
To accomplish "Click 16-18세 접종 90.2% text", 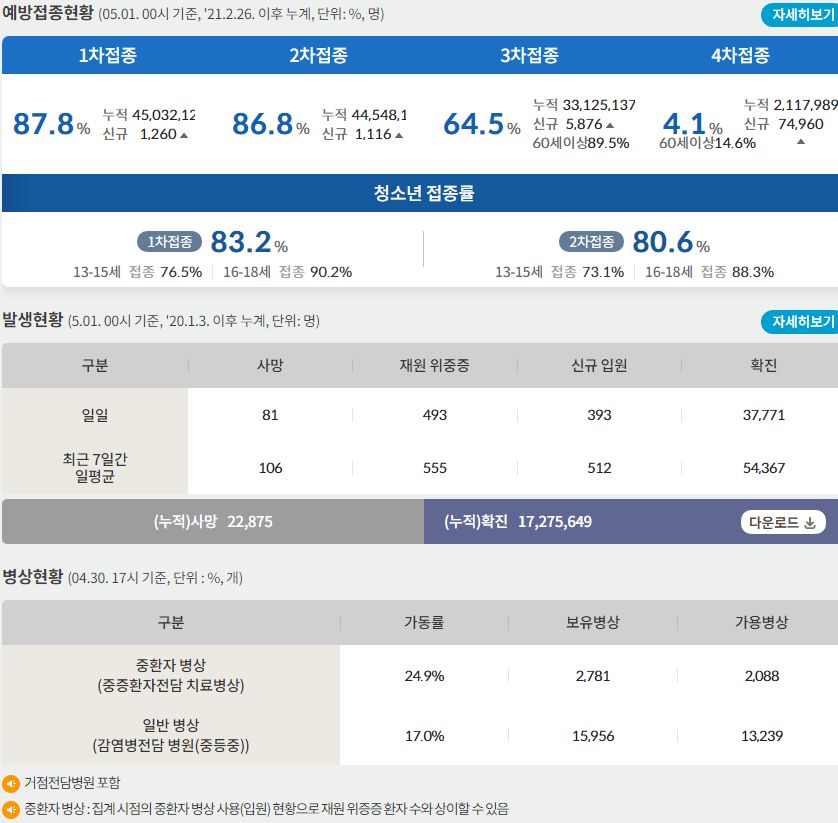I will (288, 272).
